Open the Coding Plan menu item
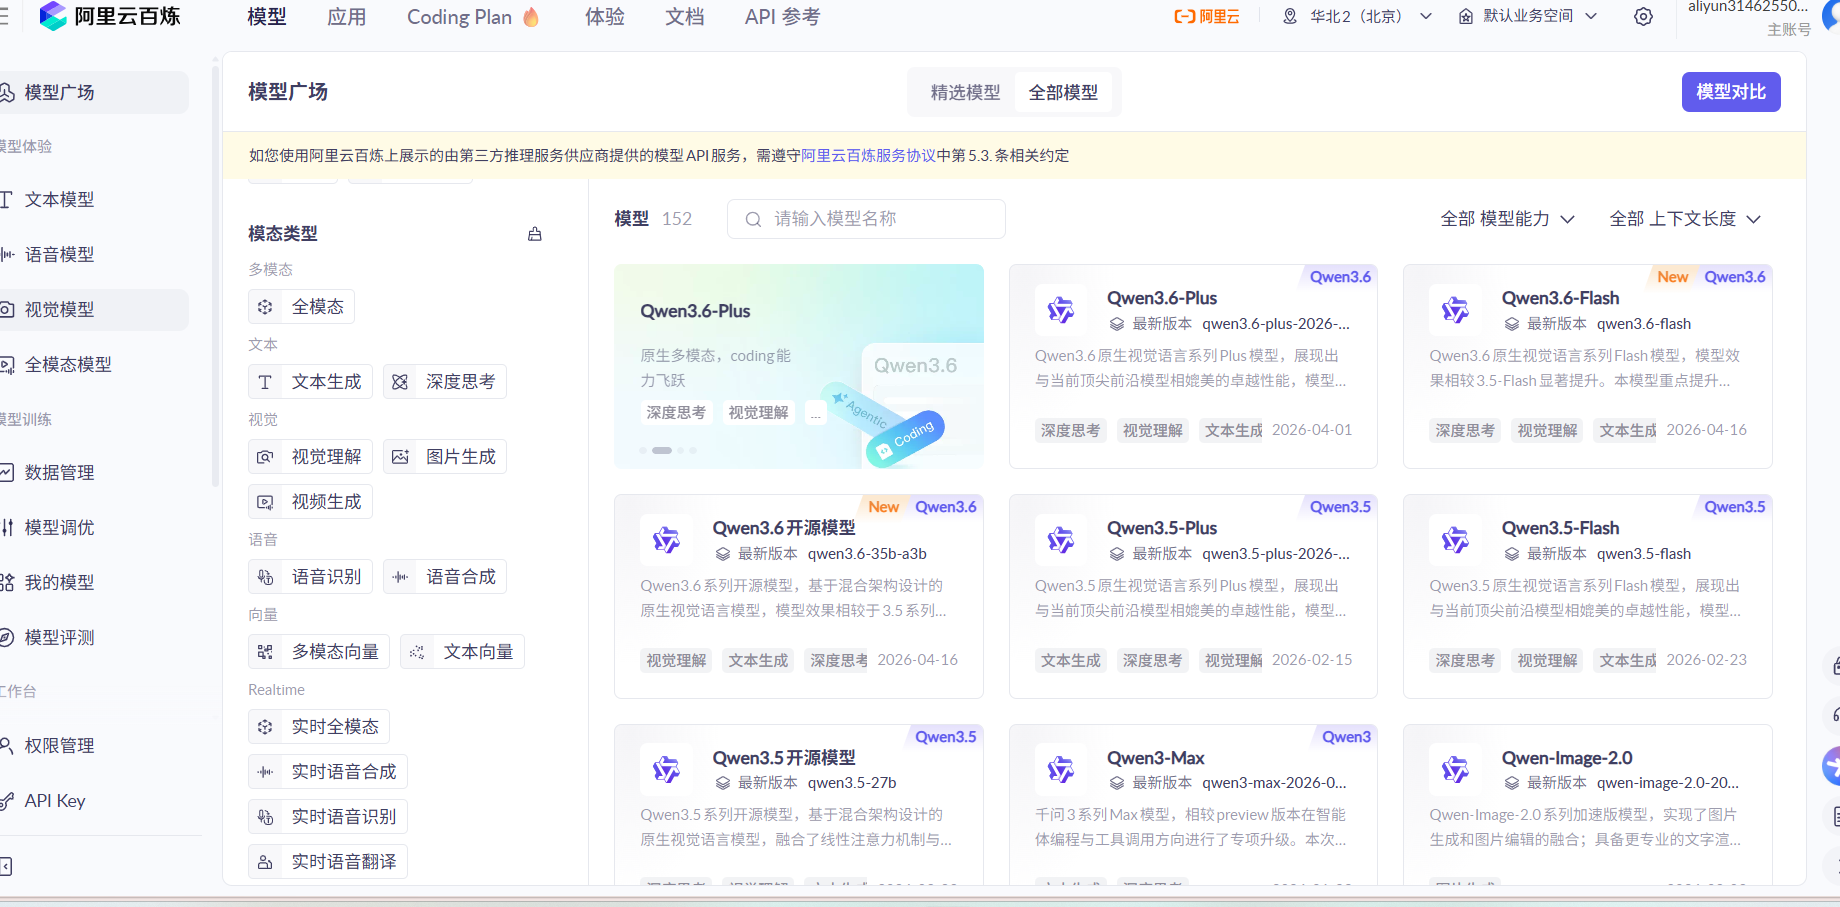The width and height of the screenshot is (1840, 907). point(473,17)
